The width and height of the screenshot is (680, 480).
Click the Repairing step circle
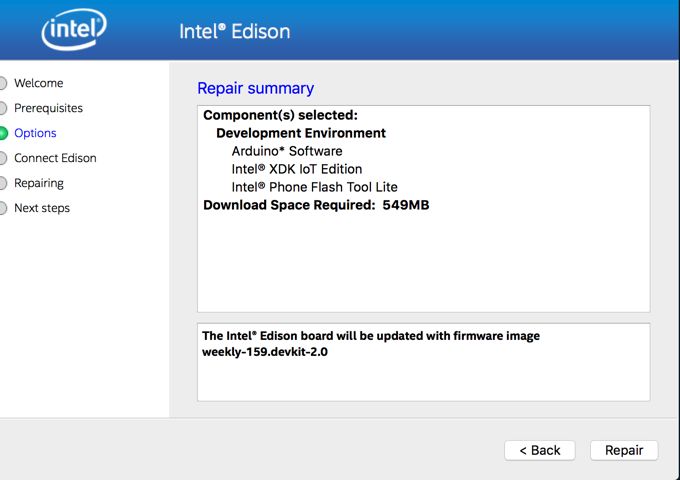click(x=3, y=183)
